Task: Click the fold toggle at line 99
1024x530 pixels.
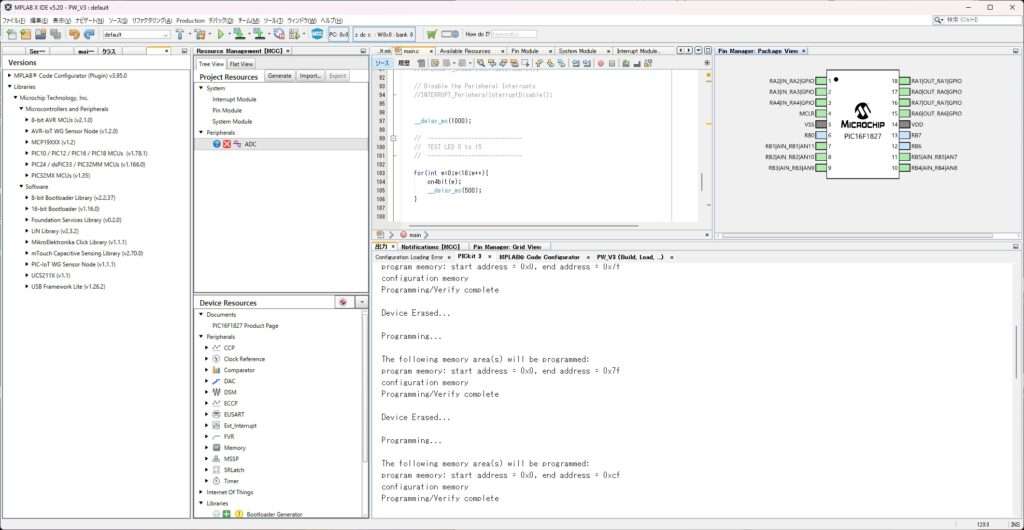Action: click(x=393, y=138)
